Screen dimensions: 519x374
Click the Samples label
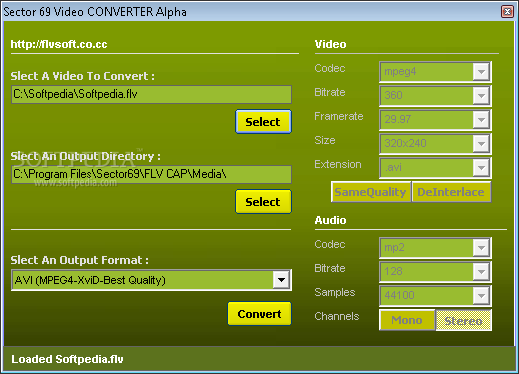[335, 292]
